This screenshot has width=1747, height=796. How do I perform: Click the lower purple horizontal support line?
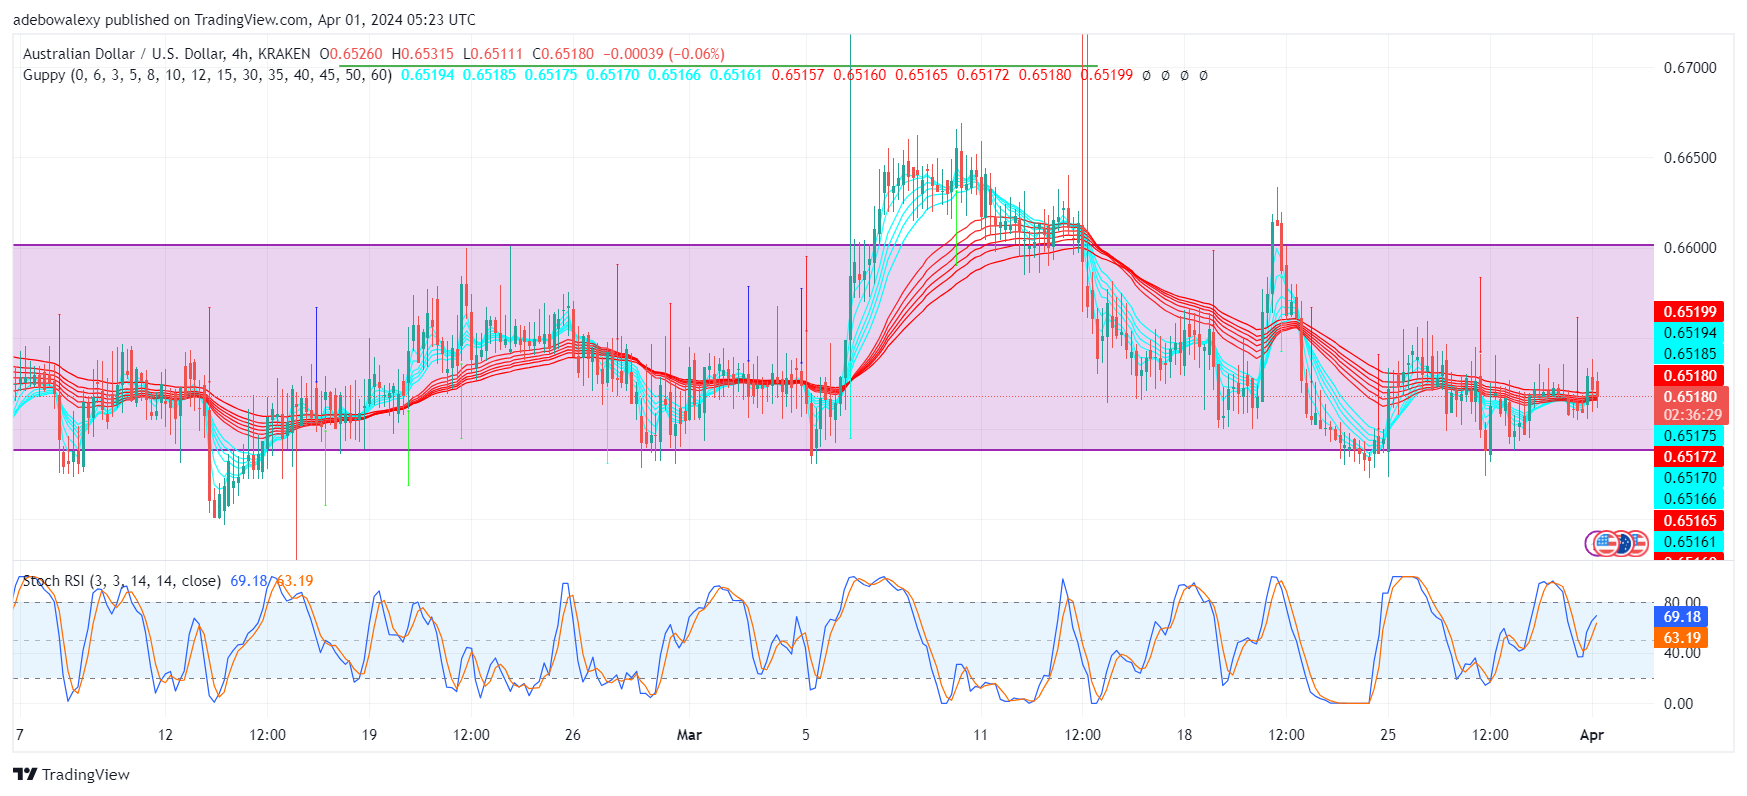(833, 450)
